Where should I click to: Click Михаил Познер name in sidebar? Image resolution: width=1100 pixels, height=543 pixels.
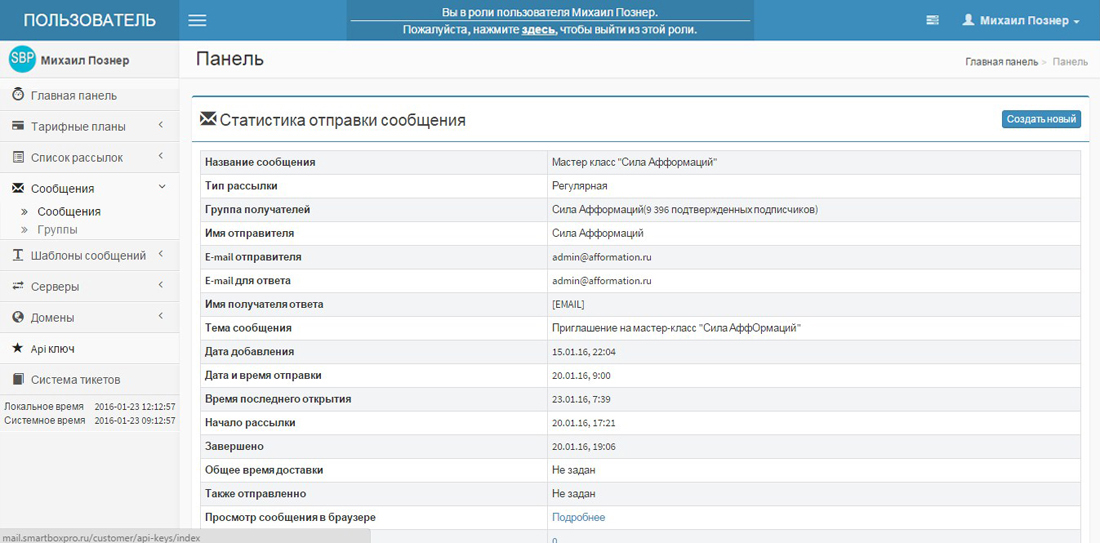[x=85, y=60]
